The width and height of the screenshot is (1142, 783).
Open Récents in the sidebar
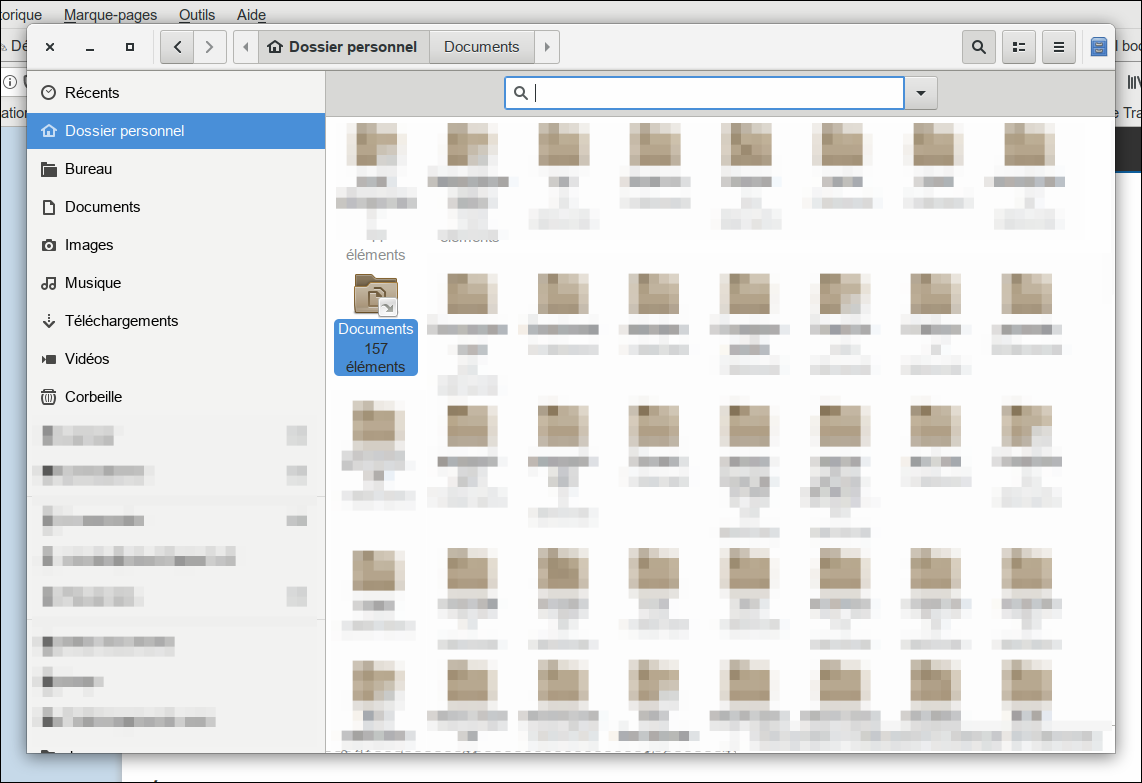(92, 93)
